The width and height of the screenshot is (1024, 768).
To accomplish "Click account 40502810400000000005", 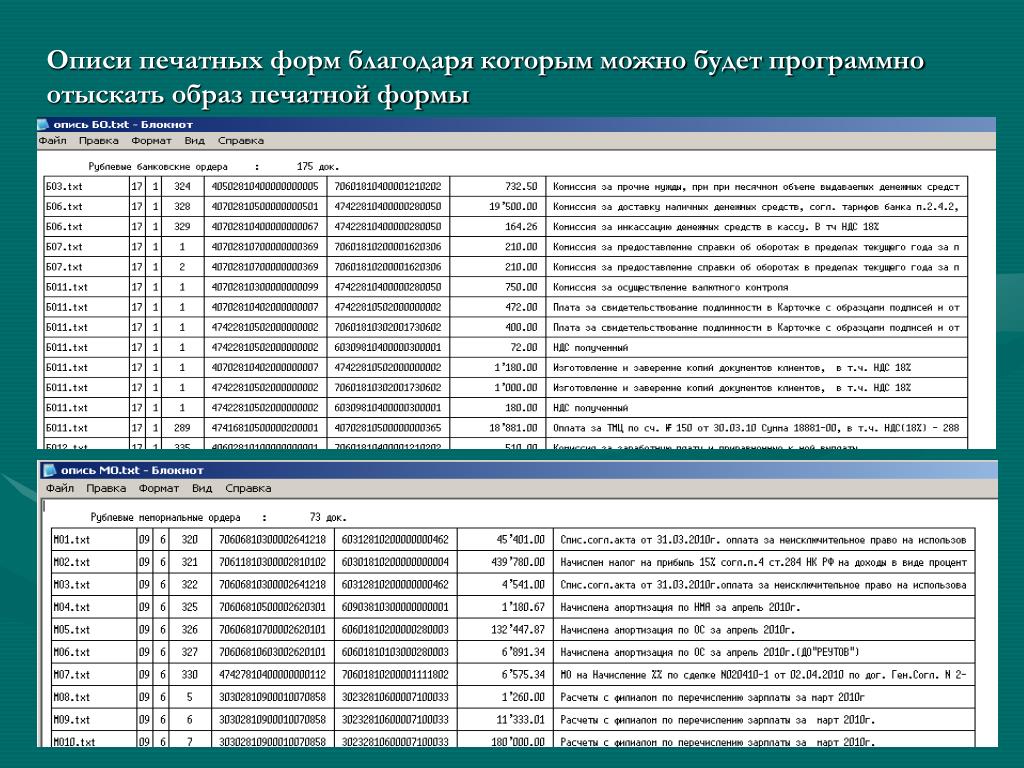I will (x=264, y=186).
